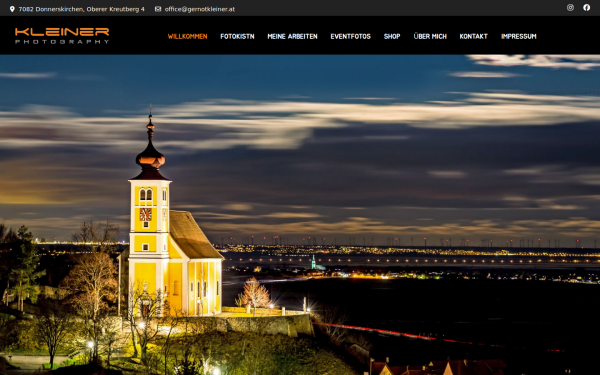Click the map pin location icon

point(12,9)
